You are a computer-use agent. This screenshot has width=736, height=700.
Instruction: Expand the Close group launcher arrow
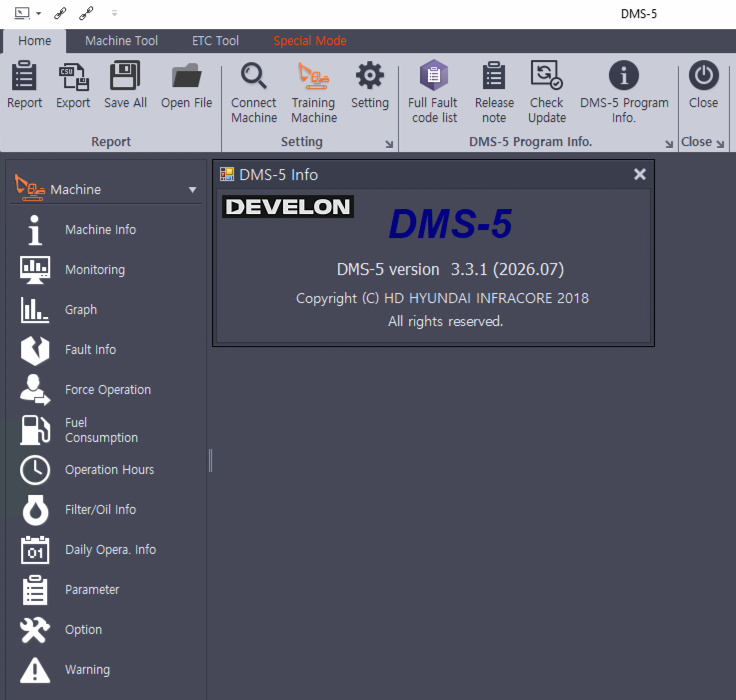pos(720,144)
